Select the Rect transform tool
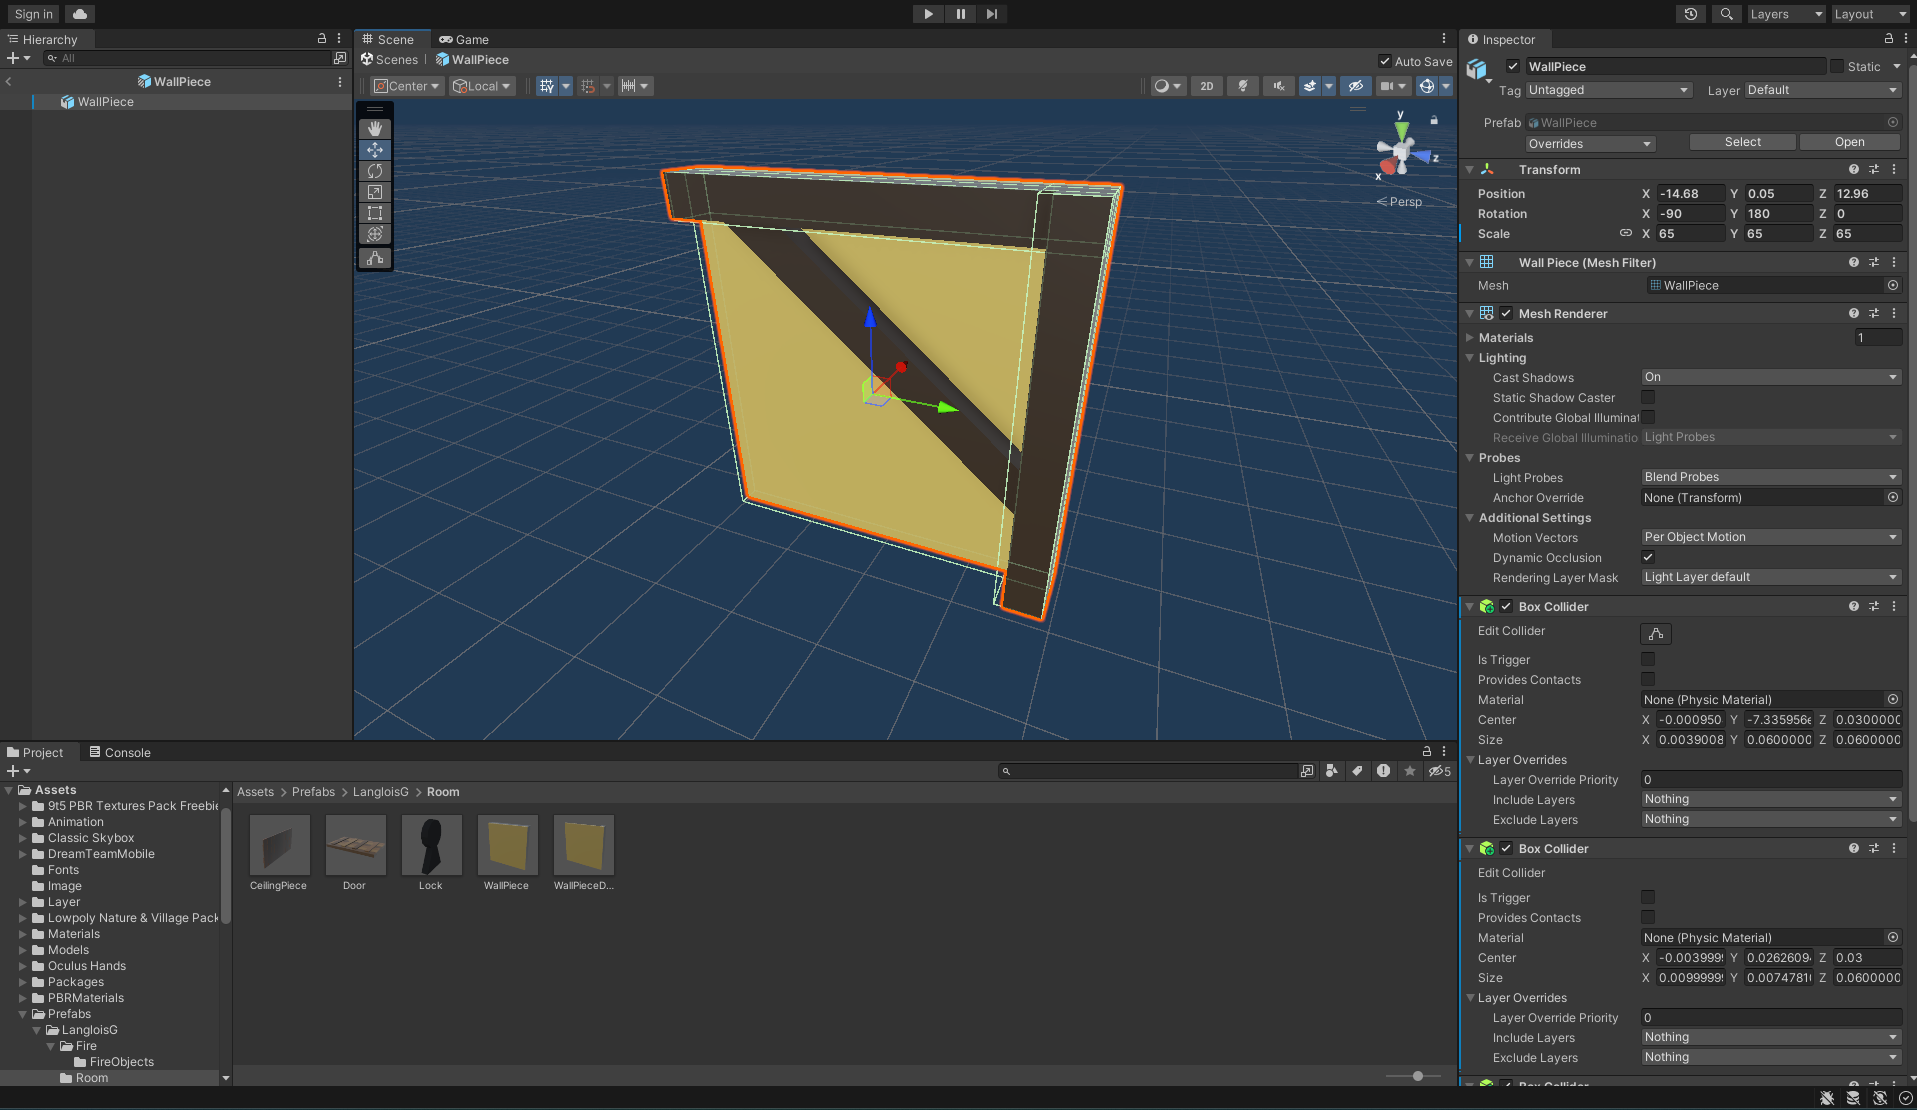This screenshot has width=1917, height=1110. (x=374, y=213)
